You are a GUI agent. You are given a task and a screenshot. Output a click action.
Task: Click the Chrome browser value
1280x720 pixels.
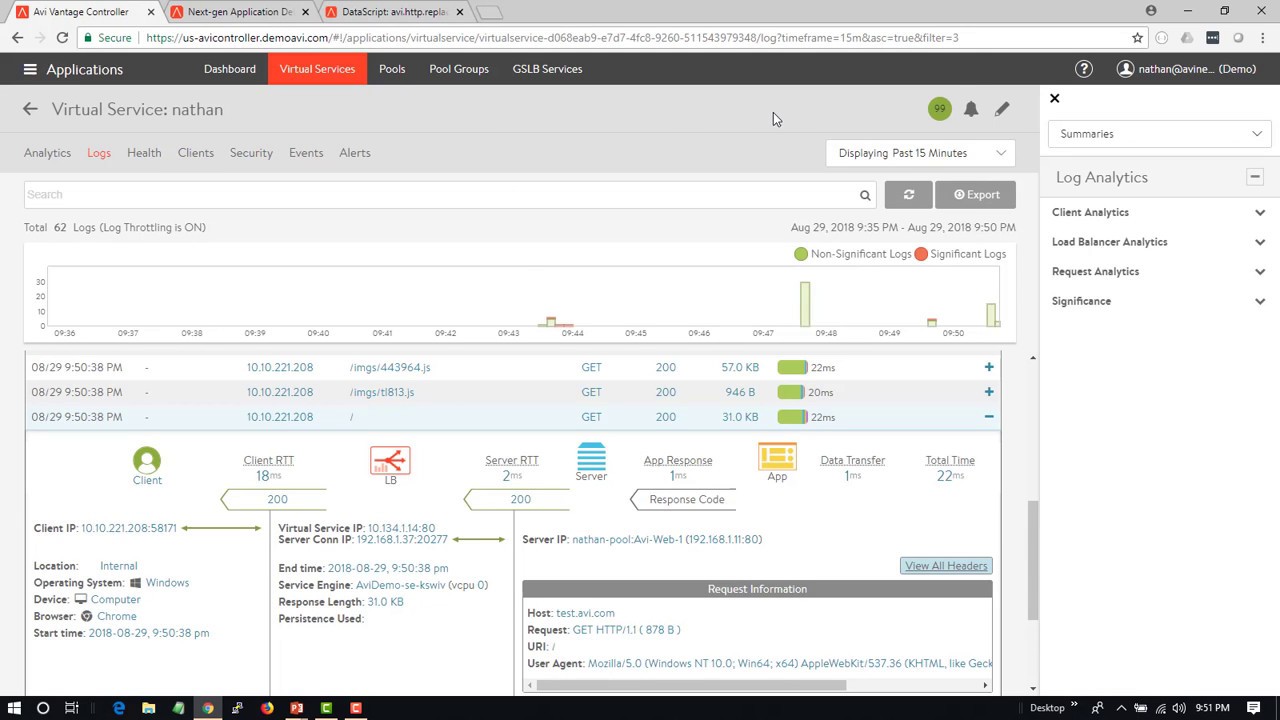(117, 616)
